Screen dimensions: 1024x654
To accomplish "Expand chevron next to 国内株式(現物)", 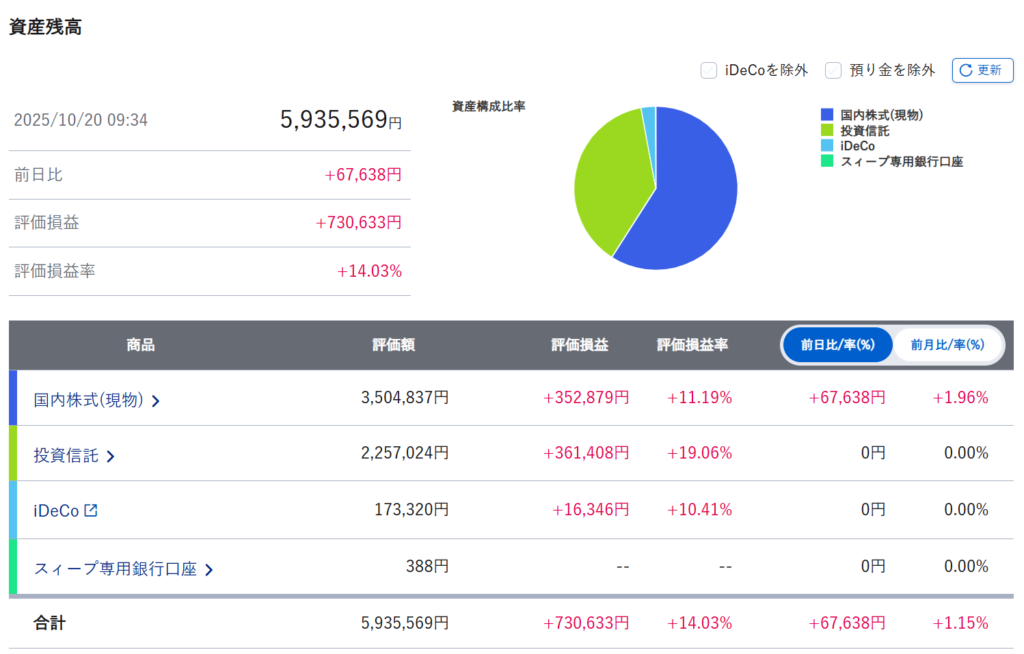I will click(x=156, y=401).
